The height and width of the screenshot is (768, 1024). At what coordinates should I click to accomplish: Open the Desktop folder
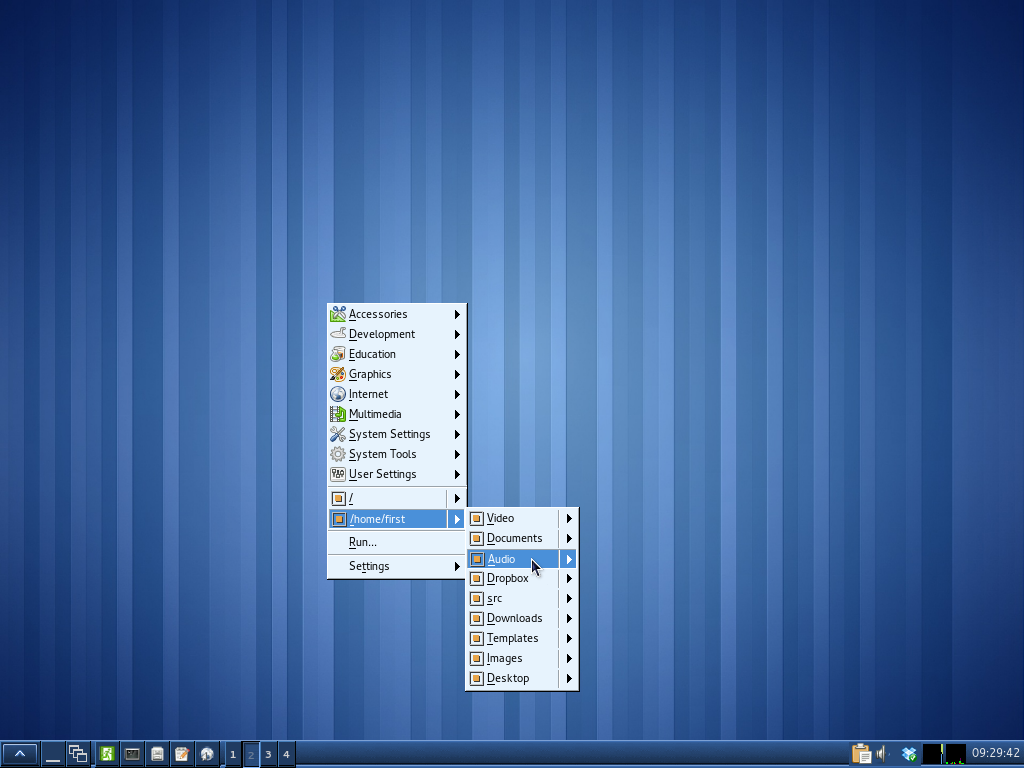click(x=512, y=679)
